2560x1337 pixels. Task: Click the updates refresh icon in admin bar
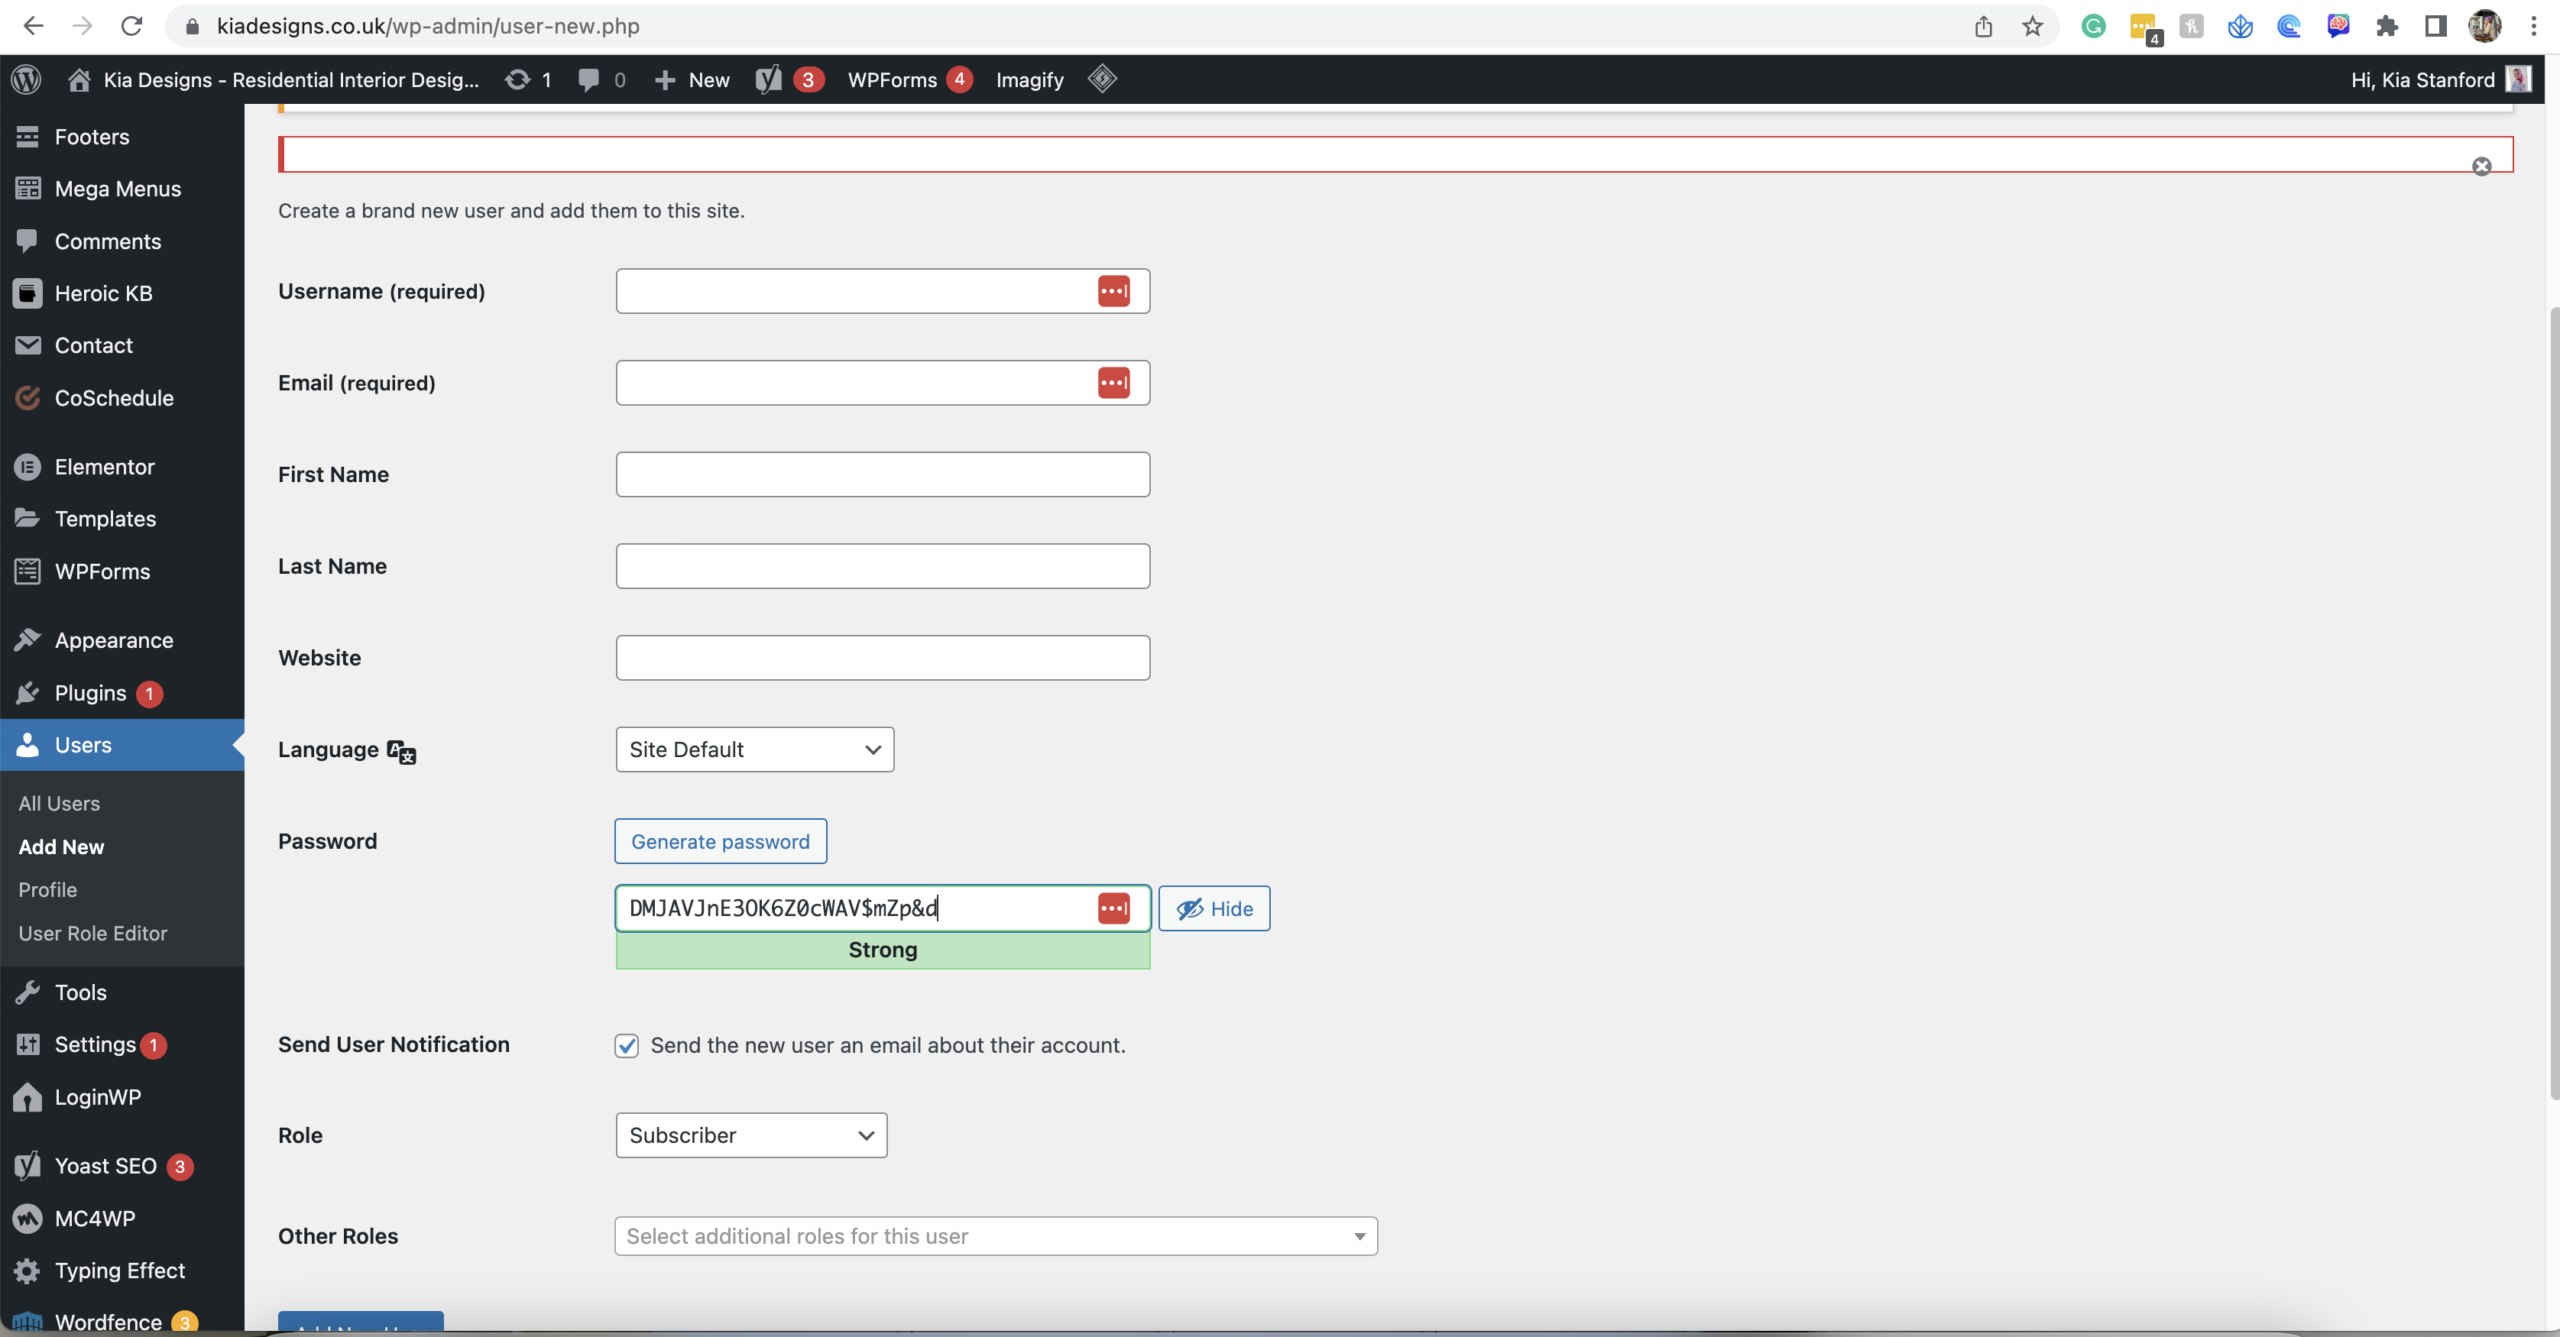(517, 80)
